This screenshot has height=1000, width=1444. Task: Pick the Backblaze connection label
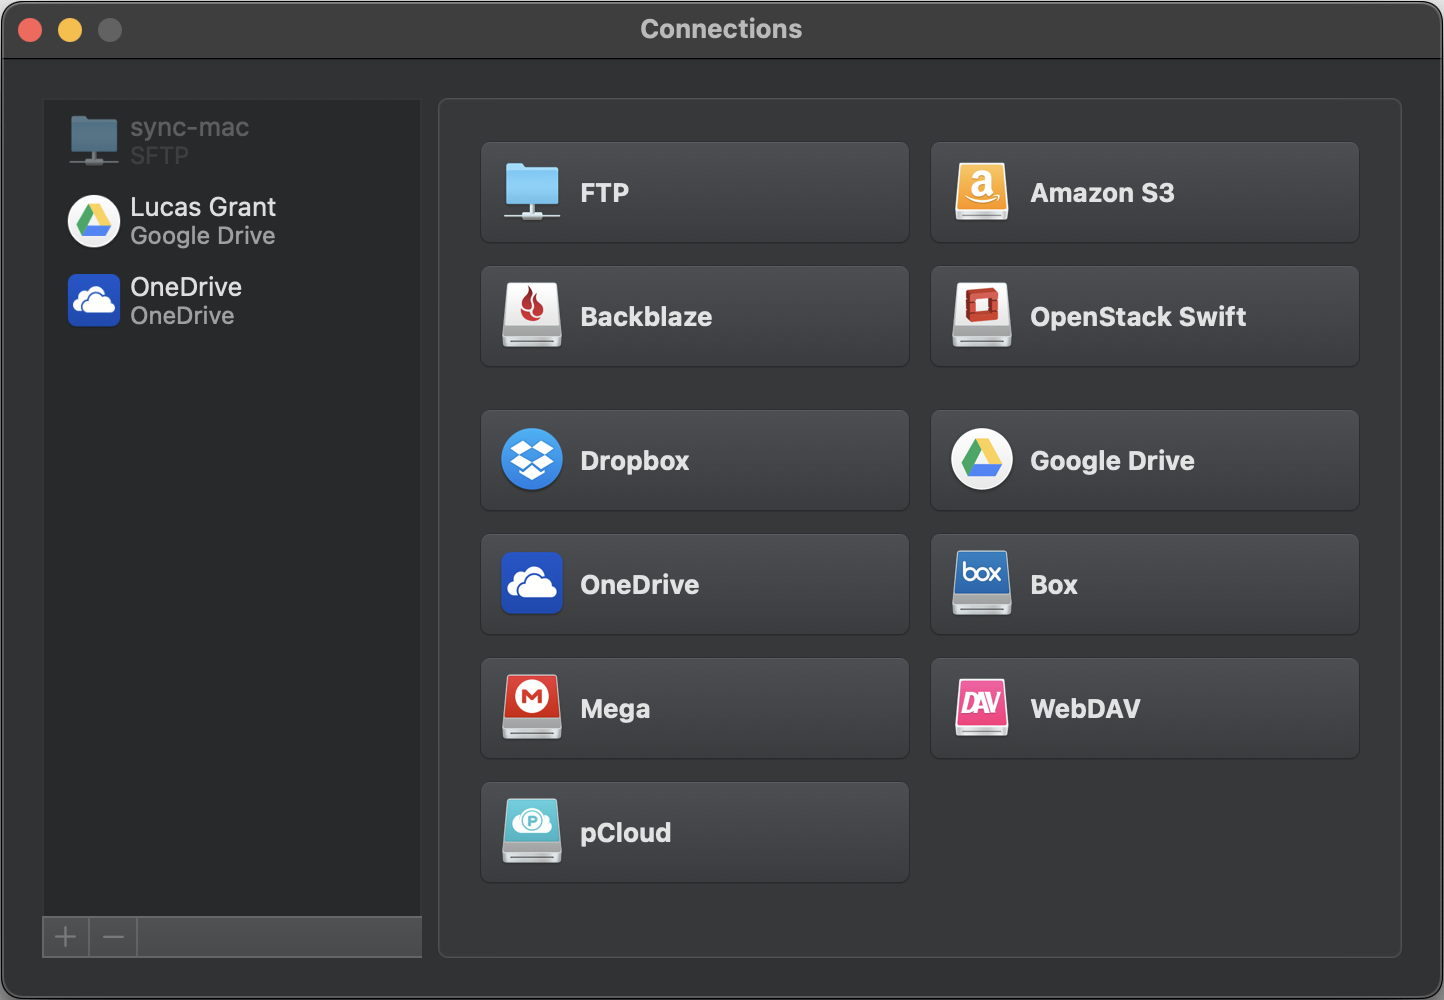click(647, 317)
